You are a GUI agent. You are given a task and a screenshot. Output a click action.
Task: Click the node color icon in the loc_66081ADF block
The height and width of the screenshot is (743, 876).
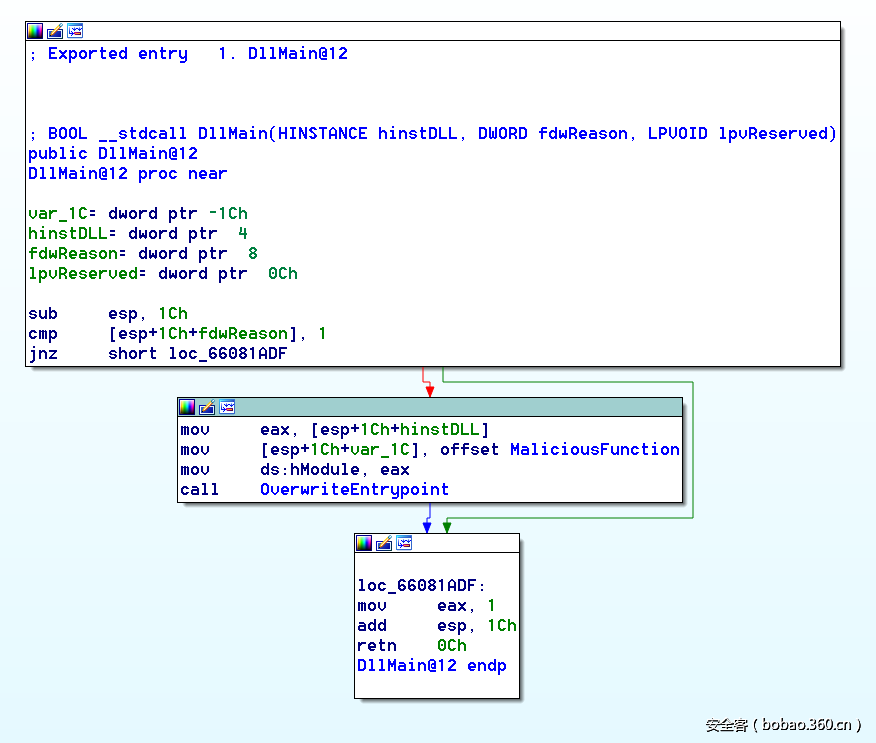364,543
